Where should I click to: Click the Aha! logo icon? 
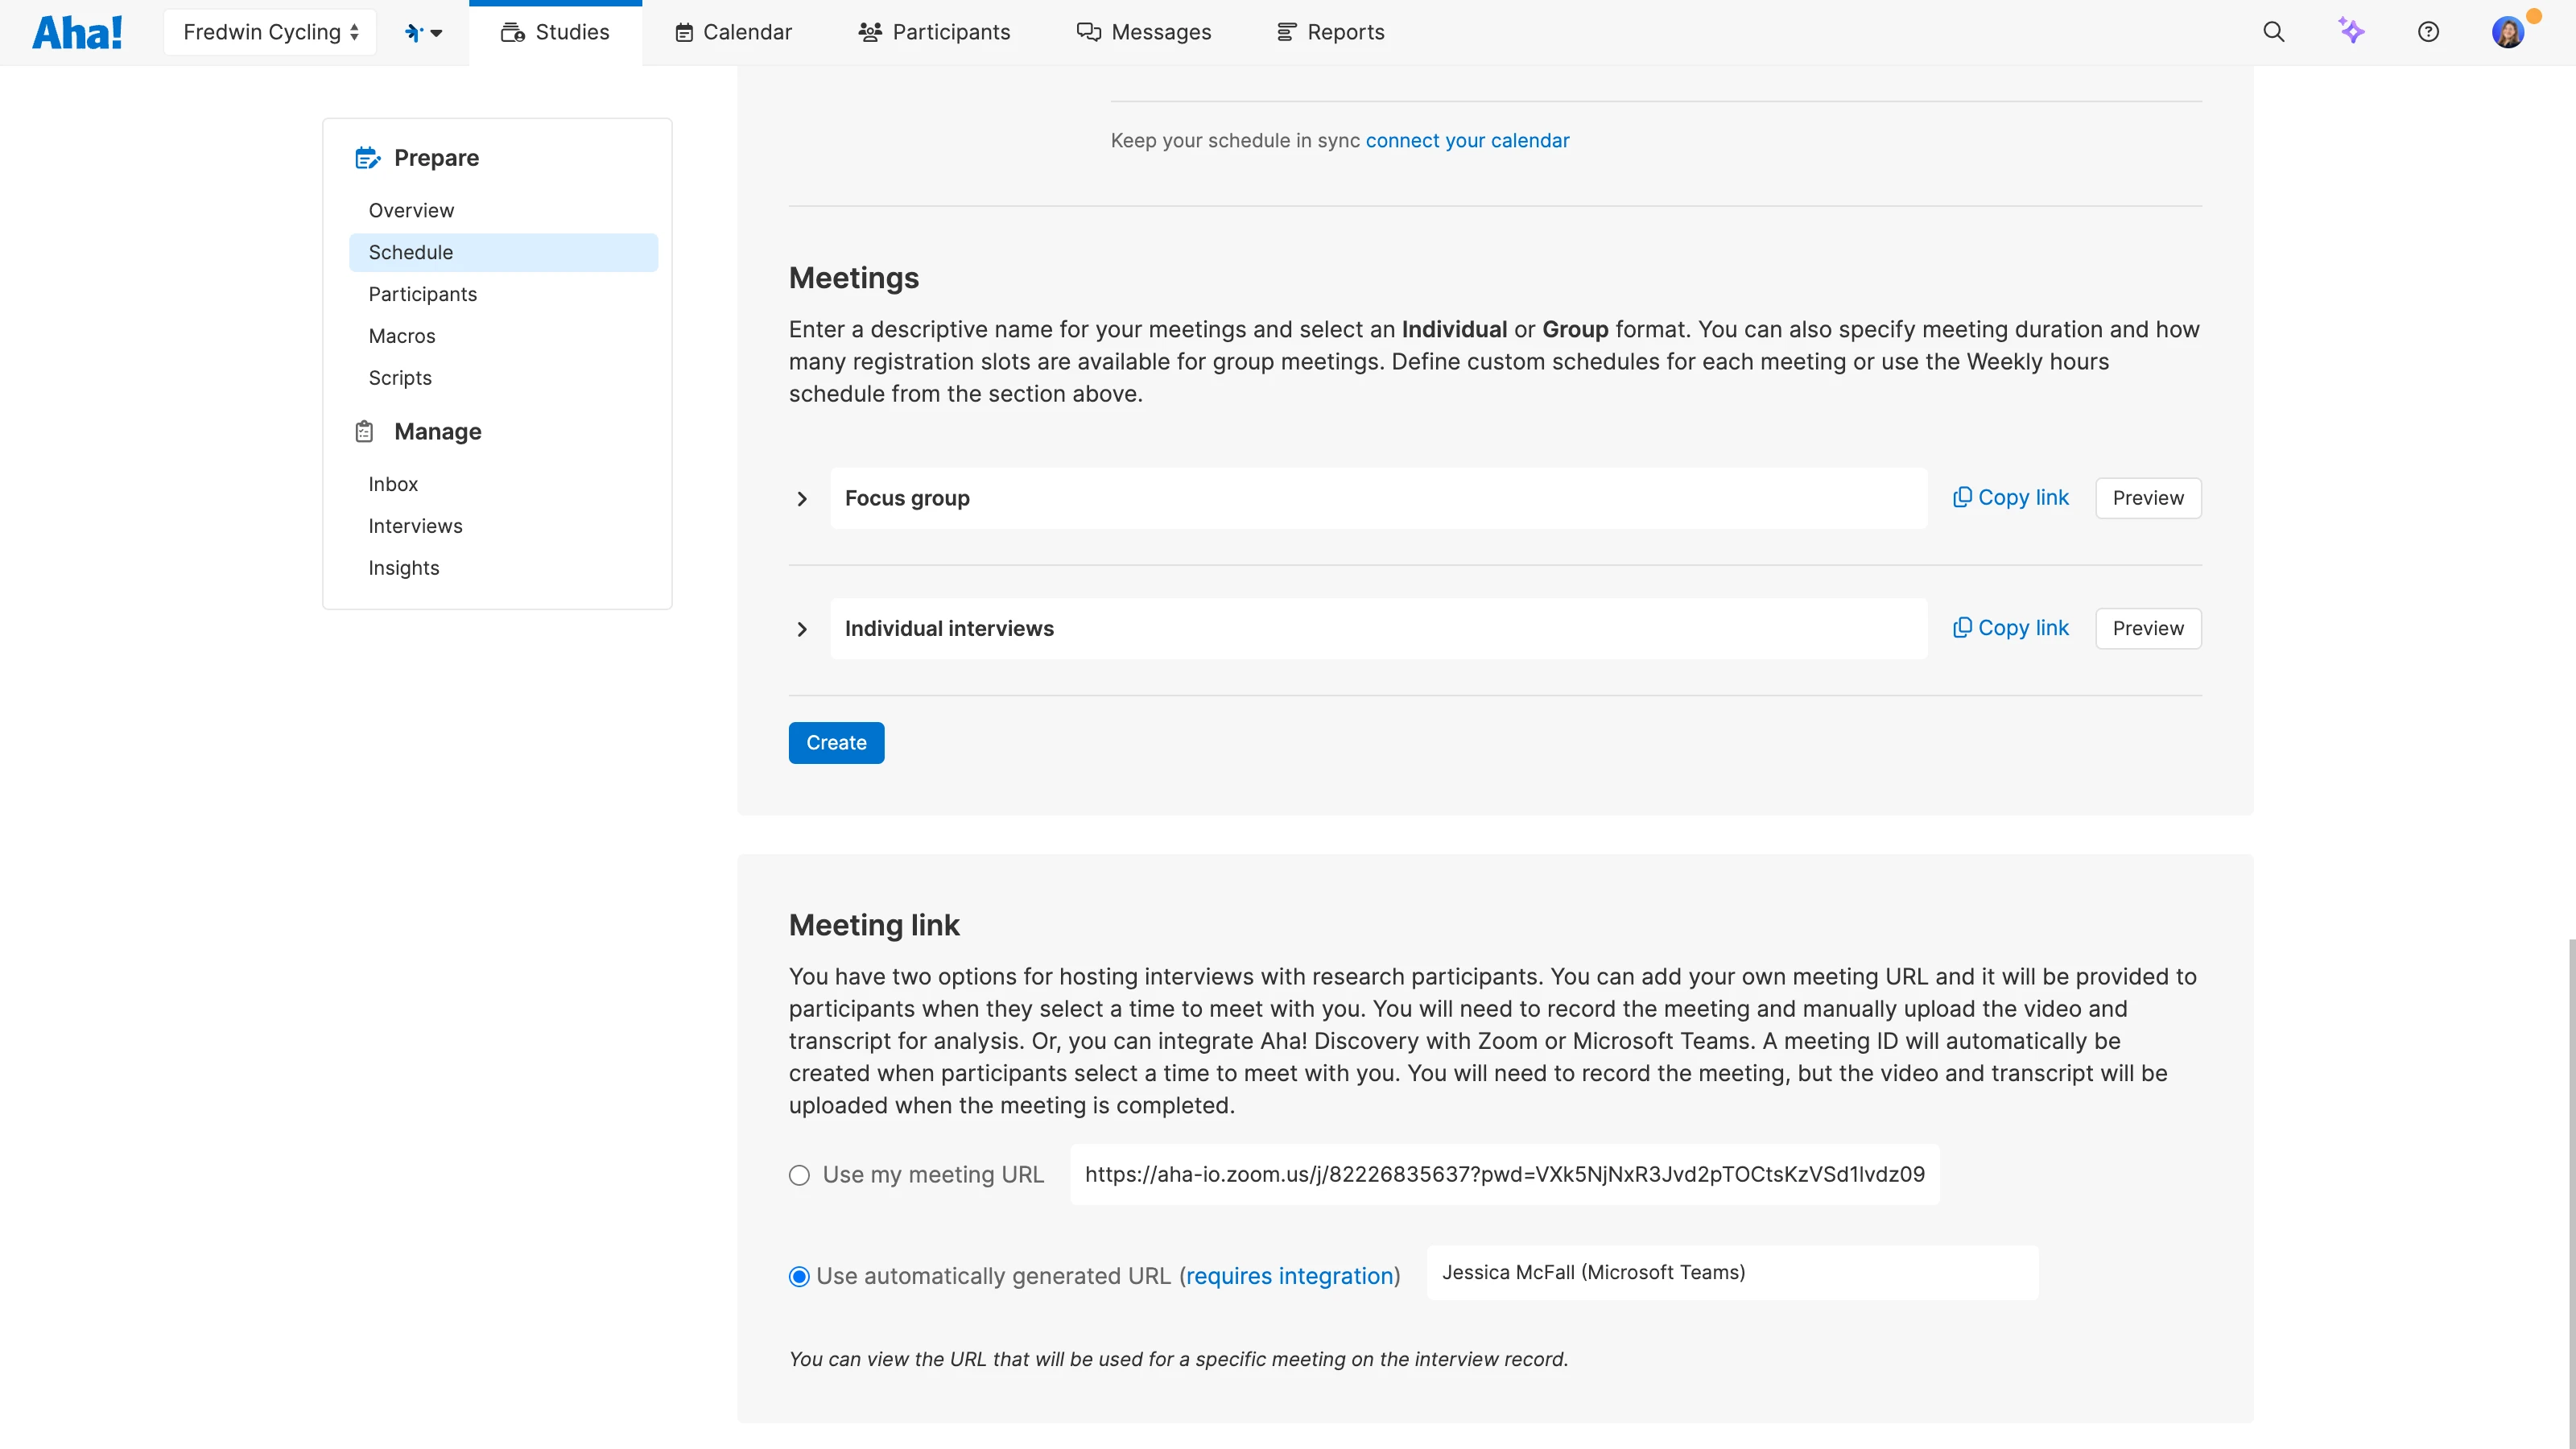[x=77, y=32]
